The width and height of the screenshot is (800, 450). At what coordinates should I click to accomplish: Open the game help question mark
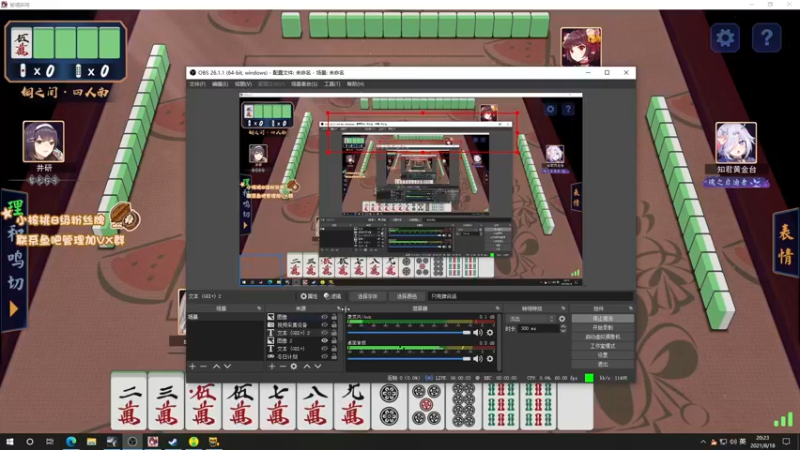click(766, 37)
